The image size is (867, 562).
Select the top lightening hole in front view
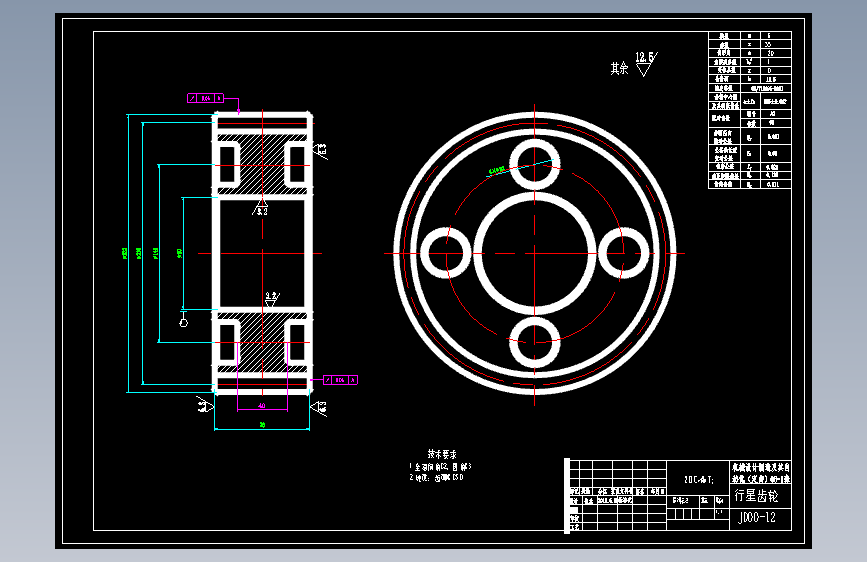click(x=534, y=164)
